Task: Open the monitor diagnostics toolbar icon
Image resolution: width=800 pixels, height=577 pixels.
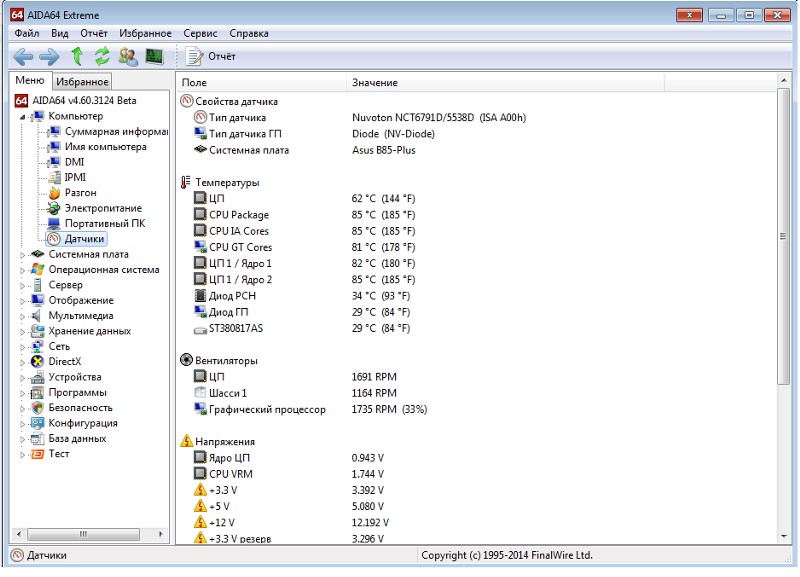Action: click(x=155, y=56)
